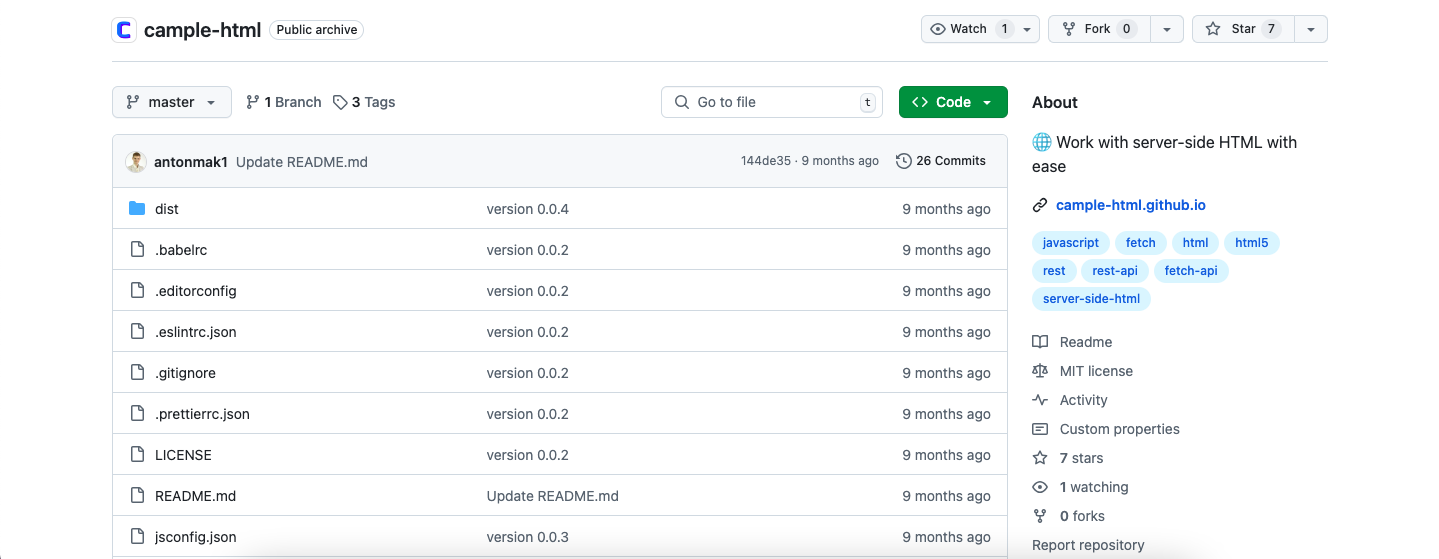Viewport: 1439px width, 559px height.
Task: Click the eye icon beside 1 watching
Action: [x=1040, y=487]
